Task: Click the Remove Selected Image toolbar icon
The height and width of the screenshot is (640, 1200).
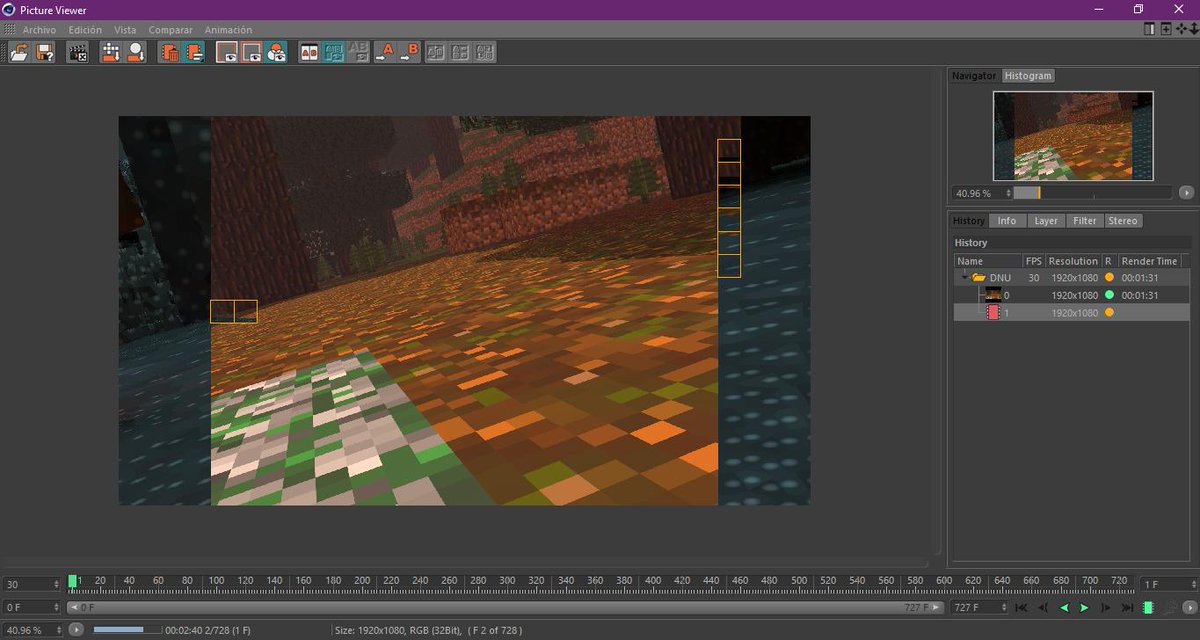Action: point(137,52)
